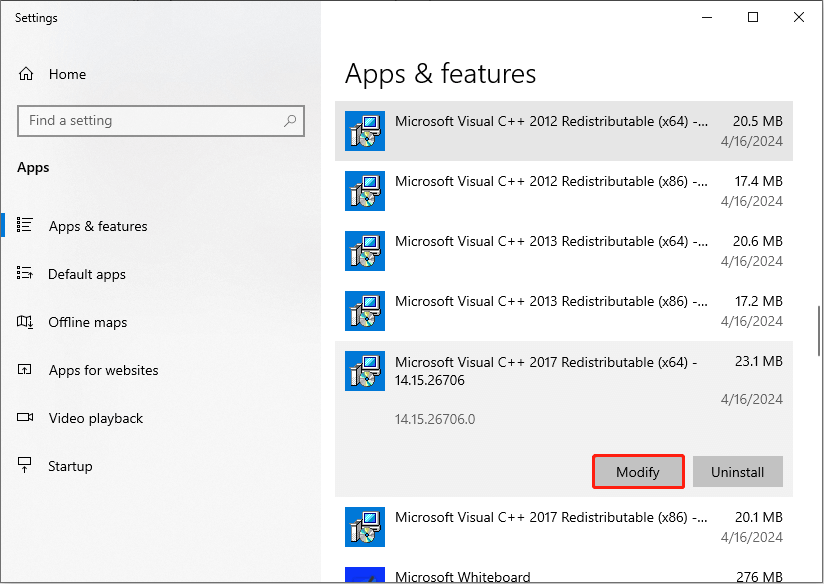Click the 17.4 MB size value
Viewport: 824px width, 584px height.
click(x=759, y=181)
